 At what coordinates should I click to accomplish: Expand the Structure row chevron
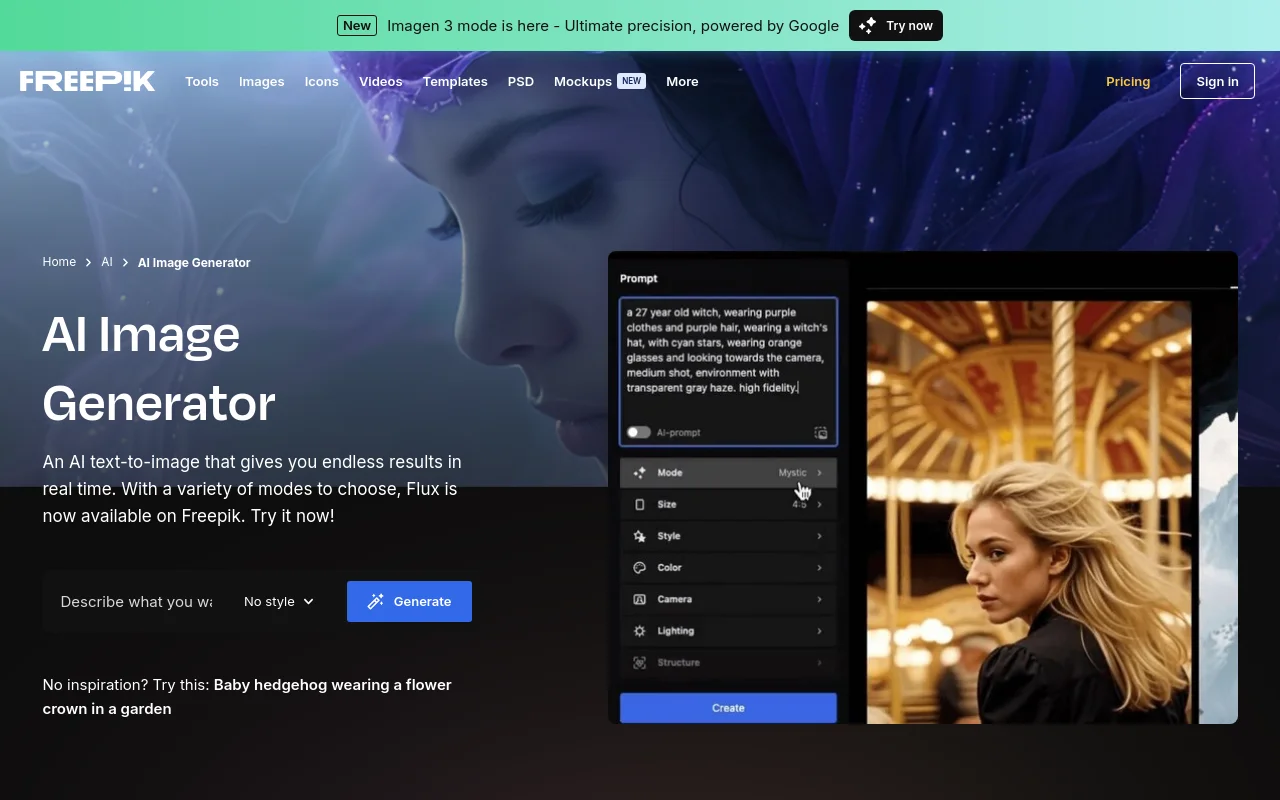[820, 663]
